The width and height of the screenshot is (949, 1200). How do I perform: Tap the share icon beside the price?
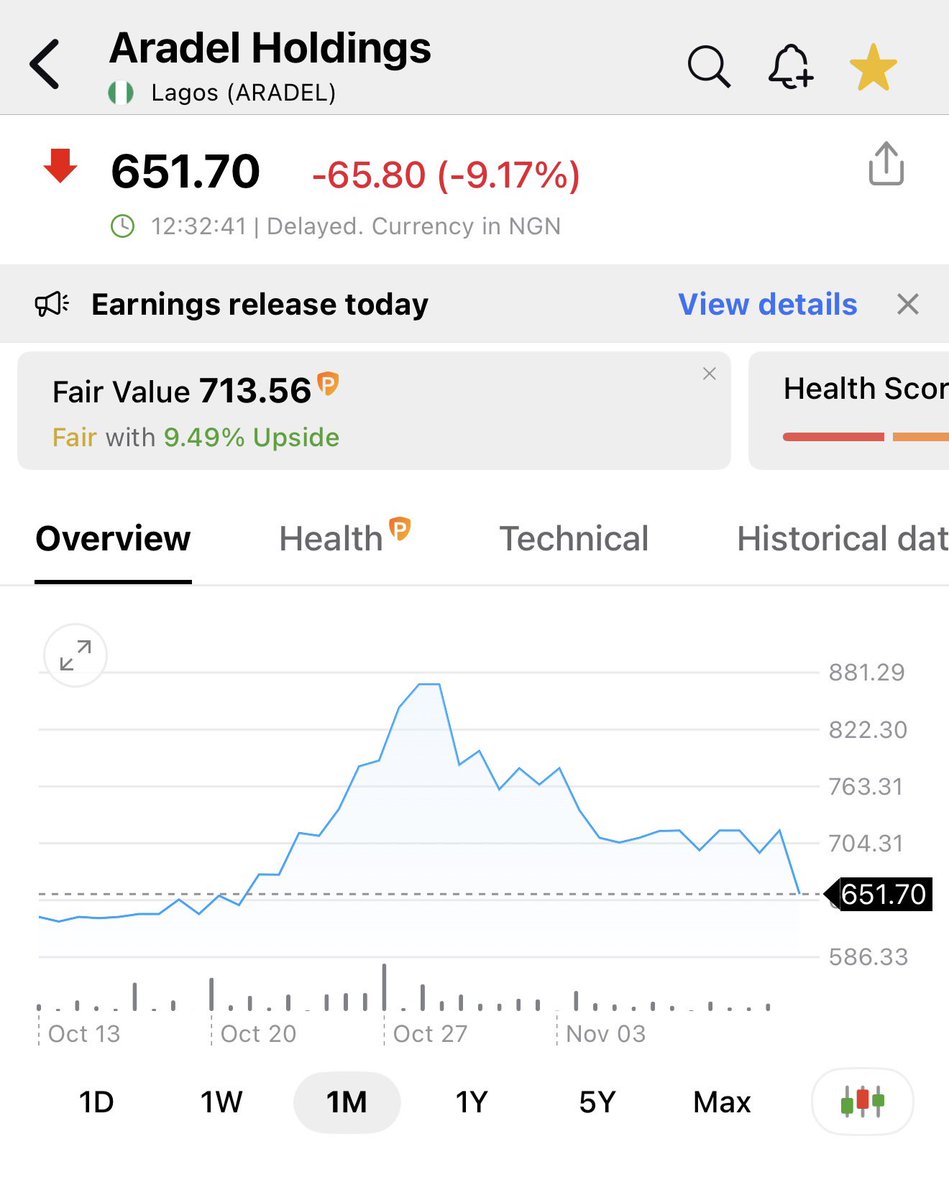coord(886,164)
